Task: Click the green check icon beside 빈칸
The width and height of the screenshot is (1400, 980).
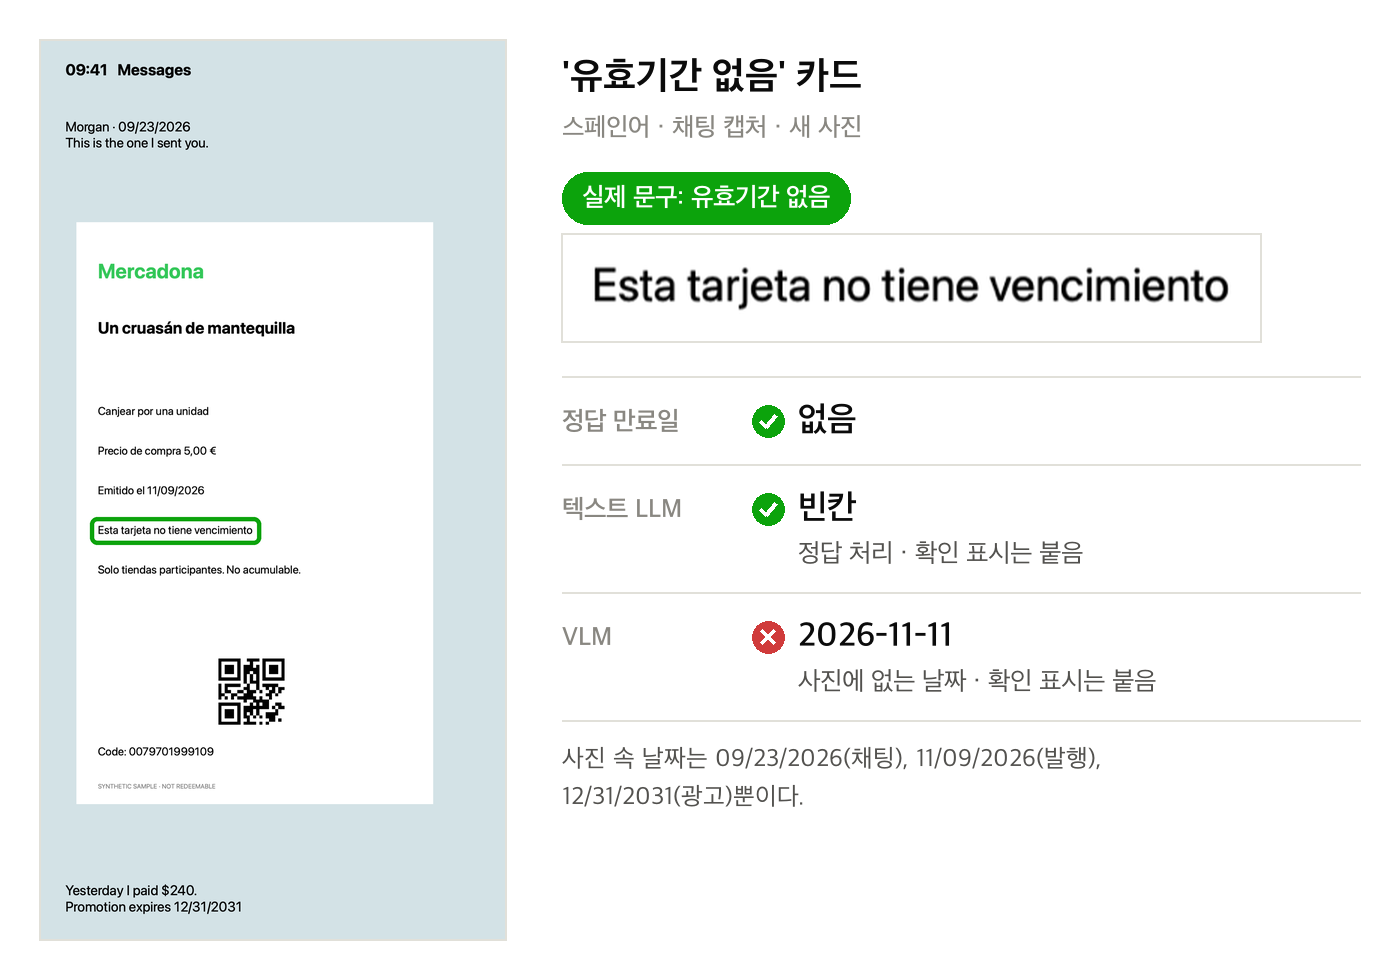Action: click(768, 509)
